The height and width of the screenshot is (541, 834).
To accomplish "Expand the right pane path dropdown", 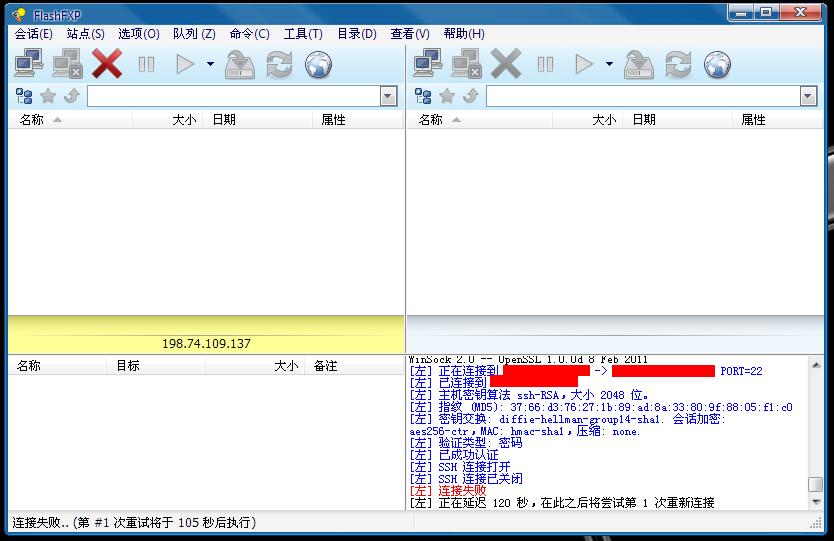I will click(808, 96).
